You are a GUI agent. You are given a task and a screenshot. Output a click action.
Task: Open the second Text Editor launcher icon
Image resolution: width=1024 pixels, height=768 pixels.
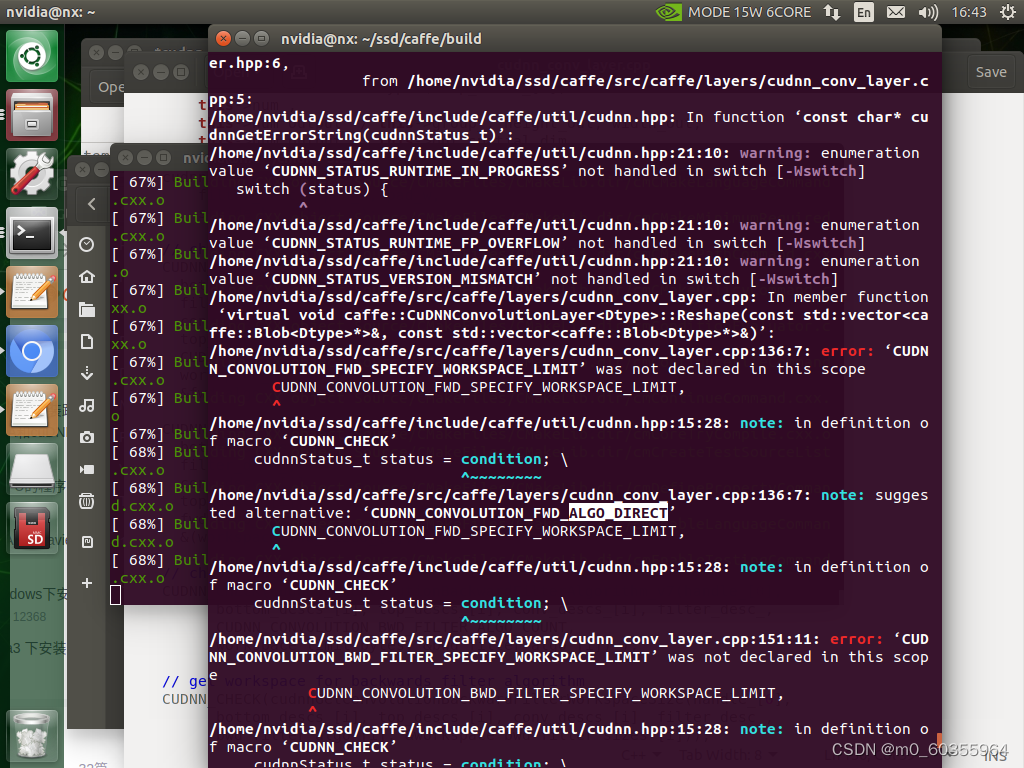pyautogui.click(x=32, y=410)
